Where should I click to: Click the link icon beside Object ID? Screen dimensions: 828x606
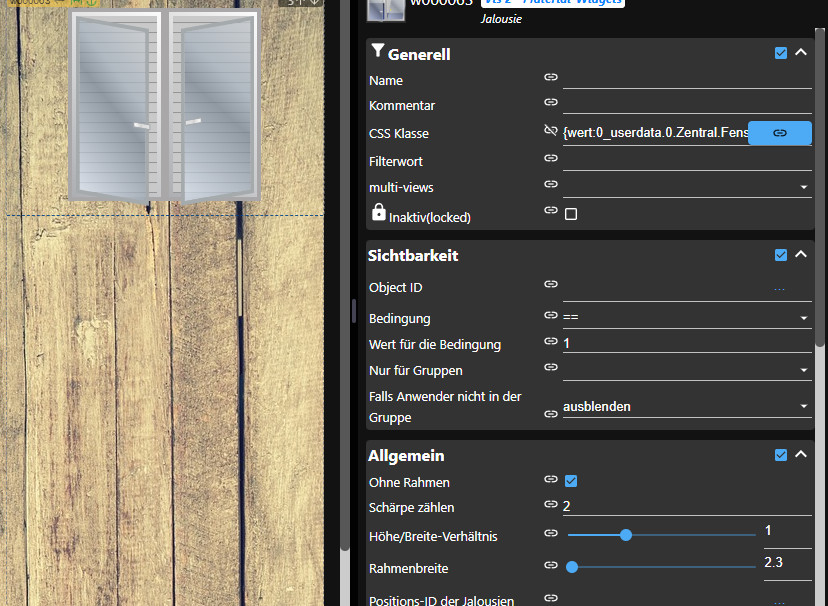click(550, 285)
